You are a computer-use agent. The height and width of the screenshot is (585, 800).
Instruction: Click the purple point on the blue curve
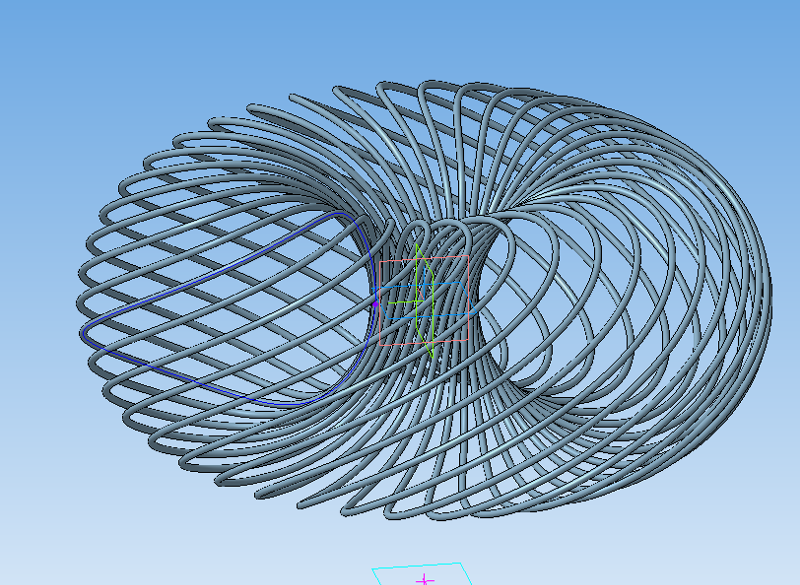(x=375, y=304)
